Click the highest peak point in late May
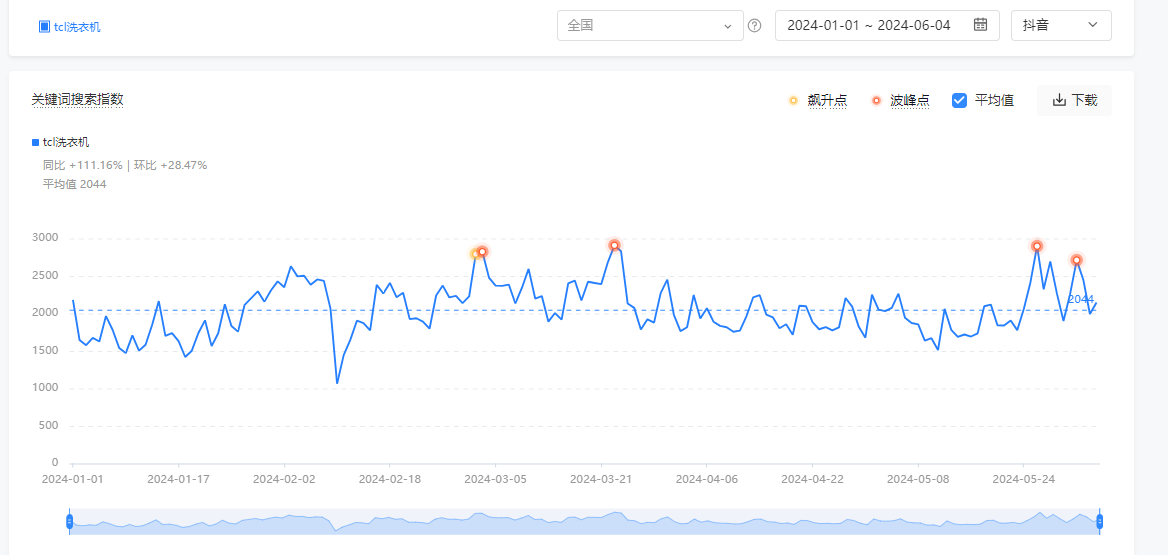This screenshot has height=555, width=1168. [1037, 246]
